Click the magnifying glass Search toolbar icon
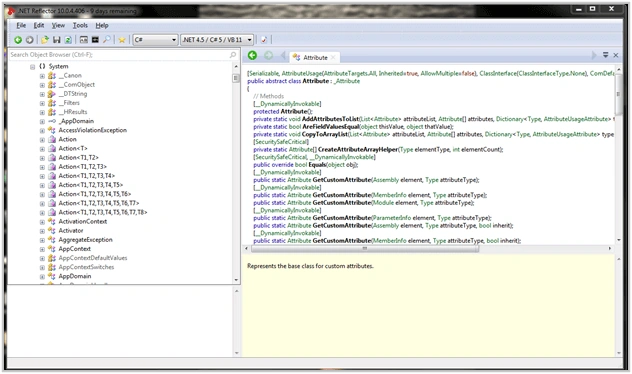 click(107, 39)
